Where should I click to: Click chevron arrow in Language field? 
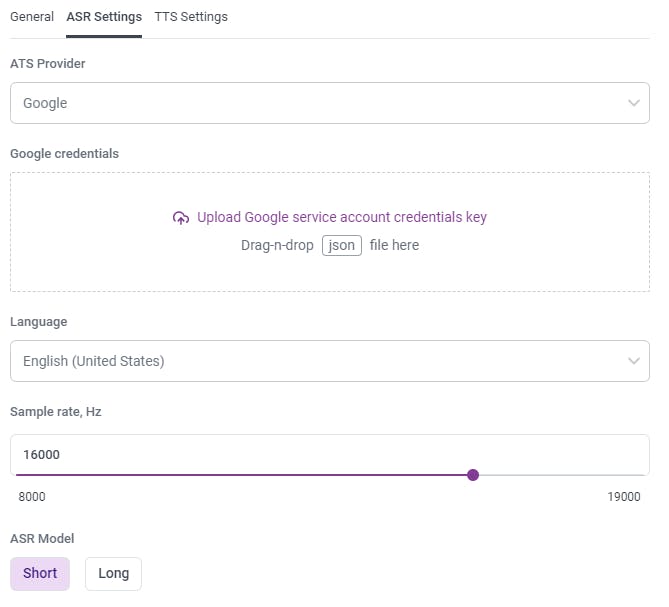tap(633, 361)
